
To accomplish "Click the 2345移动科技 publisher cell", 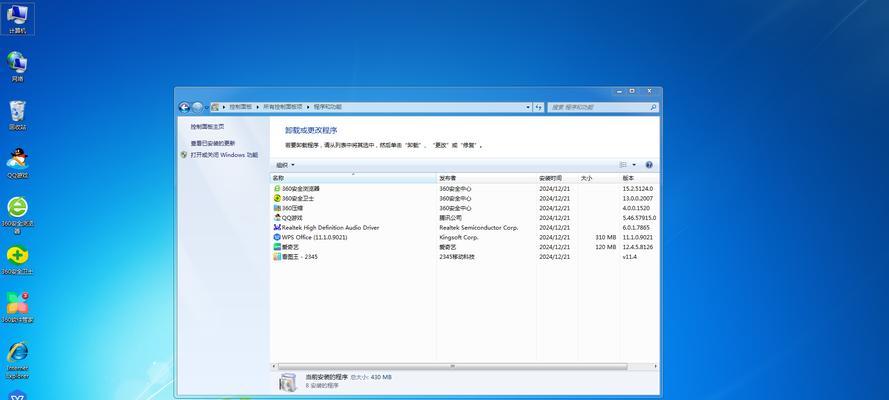I will pyautogui.click(x=457, y=257).
